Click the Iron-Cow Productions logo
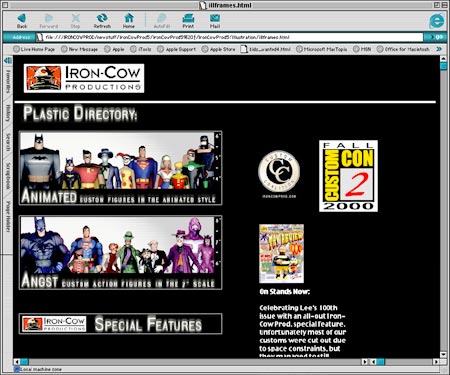The image size is (450, 375). [x=84, y=78]
